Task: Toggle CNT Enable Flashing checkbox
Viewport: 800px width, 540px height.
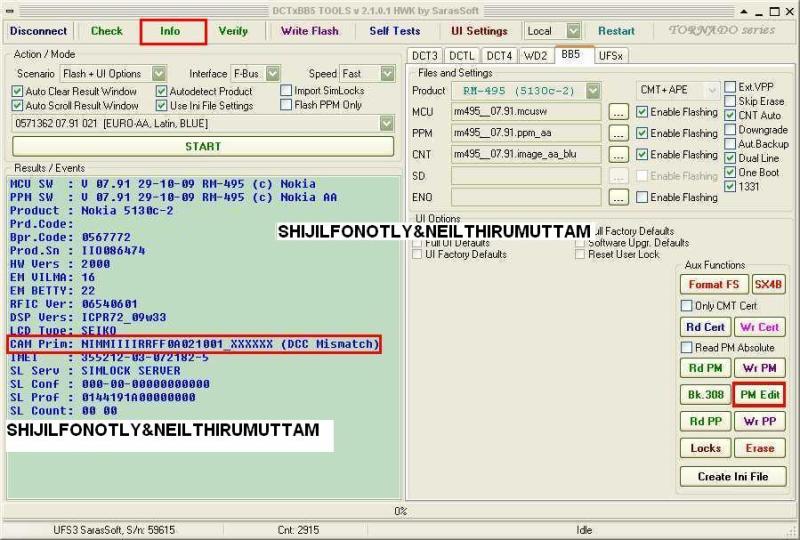Action: coord(642,155)
